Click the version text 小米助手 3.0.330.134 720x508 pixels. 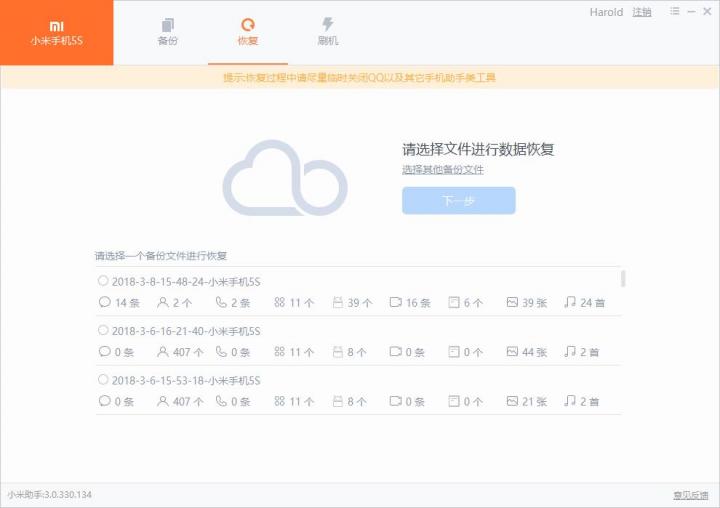click(50, 495)
